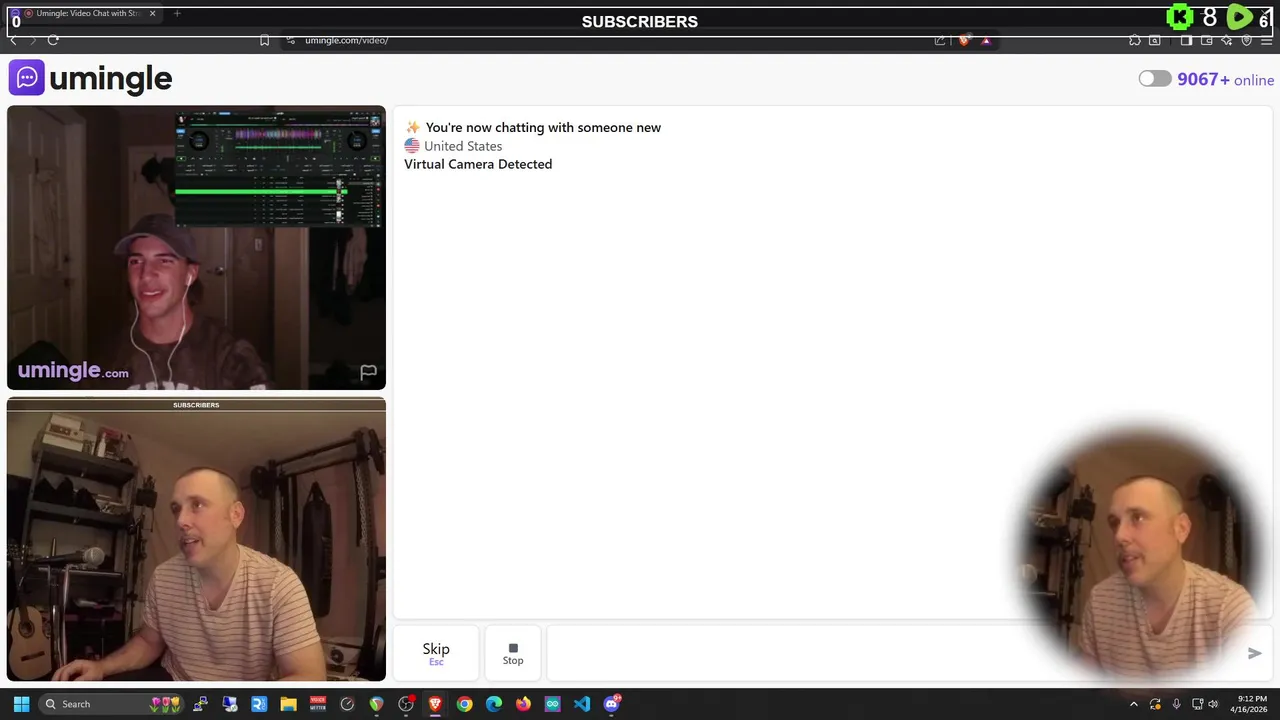Click the taskbar Search box

tap(112, 704)
